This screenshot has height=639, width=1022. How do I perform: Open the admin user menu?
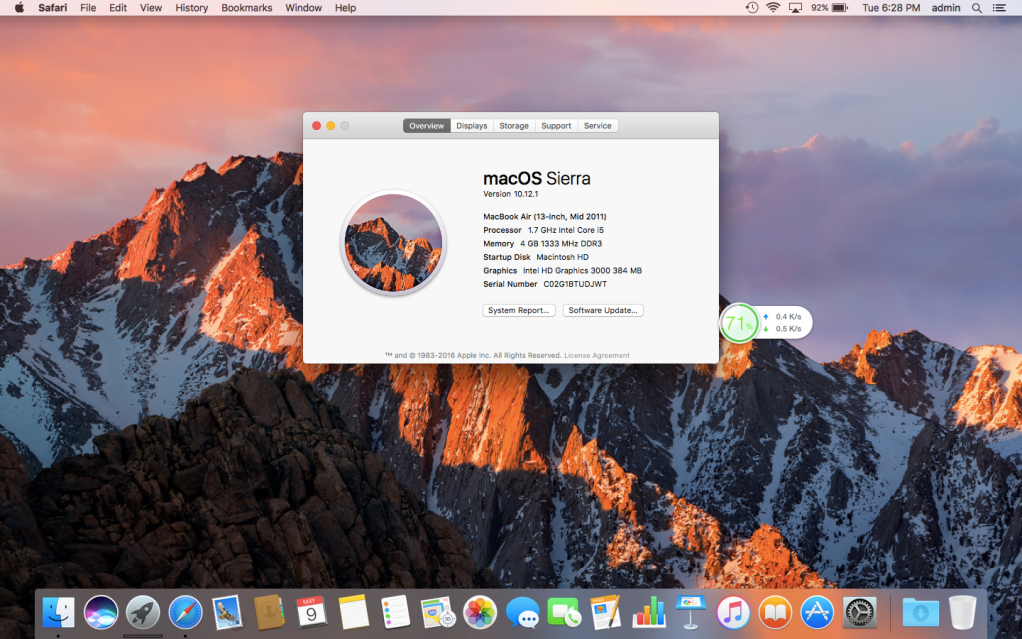click(x=946, y=8)
